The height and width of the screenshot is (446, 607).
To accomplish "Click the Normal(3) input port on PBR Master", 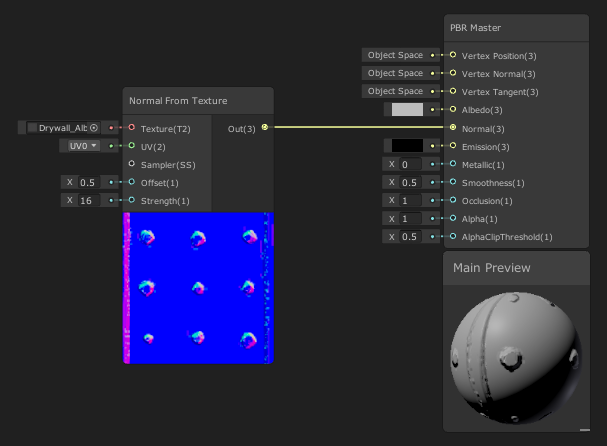I will pyautogui.click(x=453, y=128).
